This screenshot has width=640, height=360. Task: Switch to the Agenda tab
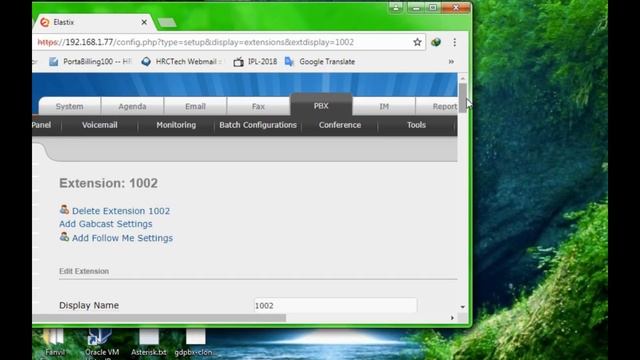pyautogui.click(x=132, y=106)
